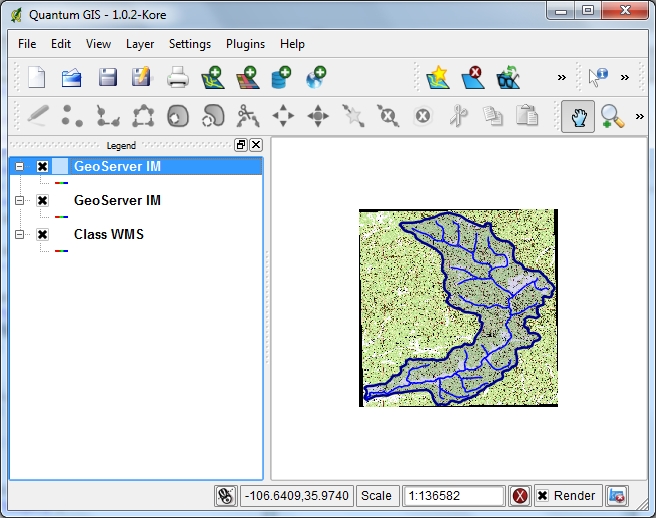Click the Add PostGIS Layer database icon
This screenshot has width=656, height=518.
pyautogui.click(x=281, y=77)
